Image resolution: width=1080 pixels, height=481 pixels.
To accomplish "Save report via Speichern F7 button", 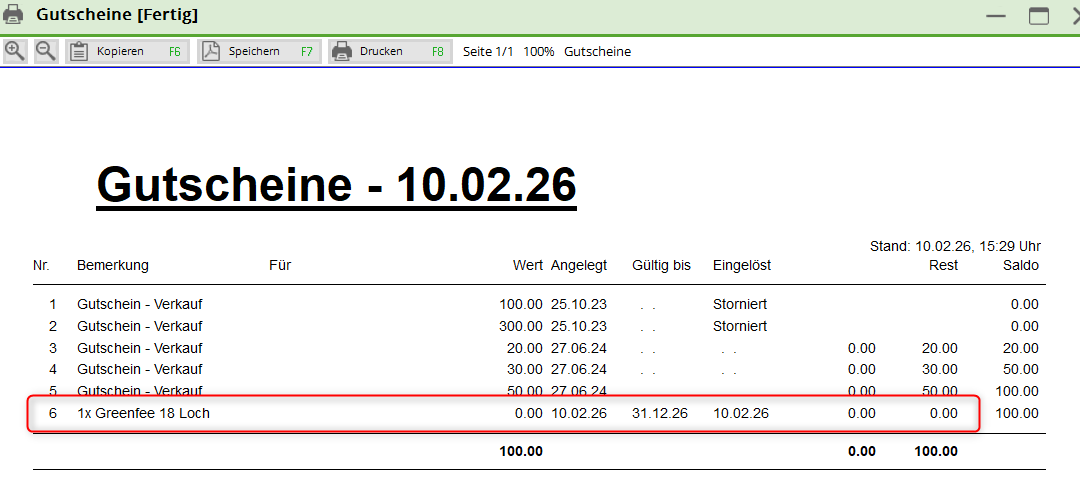I will pyautogui.click(x=259, y=51).
